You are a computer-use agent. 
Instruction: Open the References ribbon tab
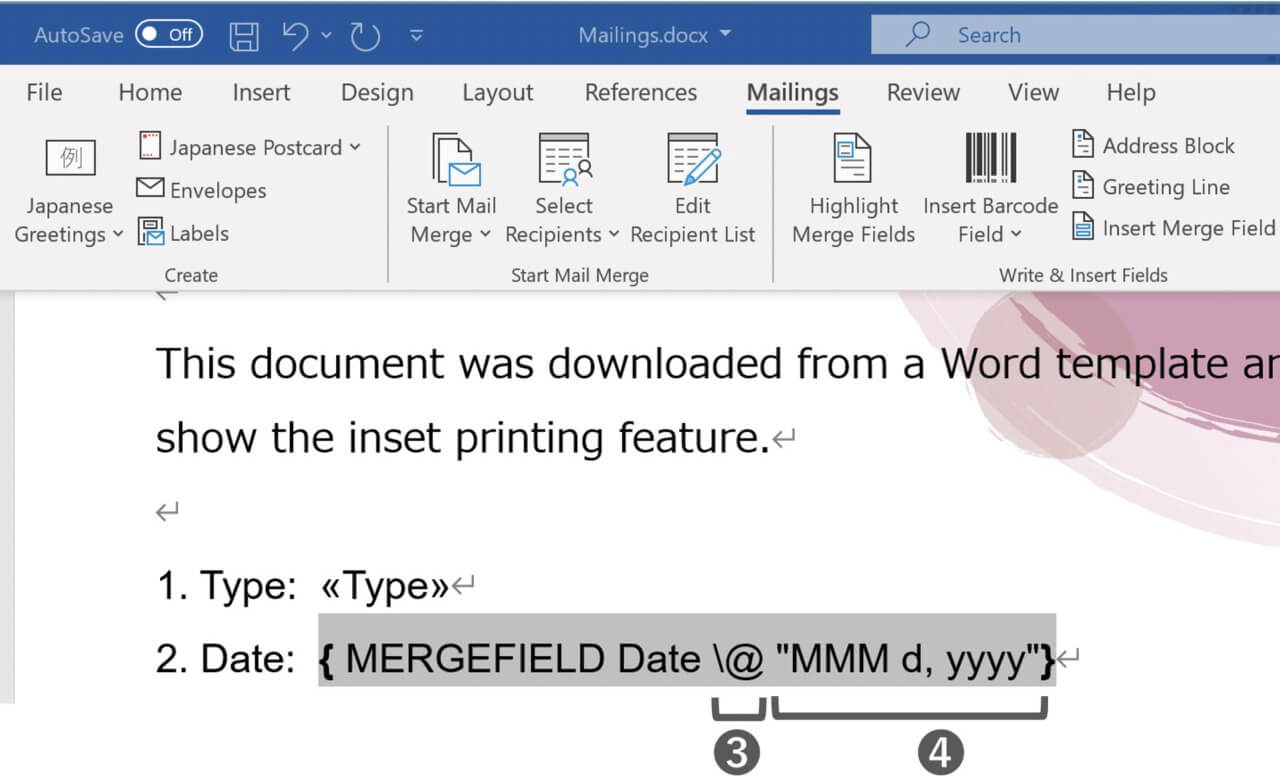(640, 92)
